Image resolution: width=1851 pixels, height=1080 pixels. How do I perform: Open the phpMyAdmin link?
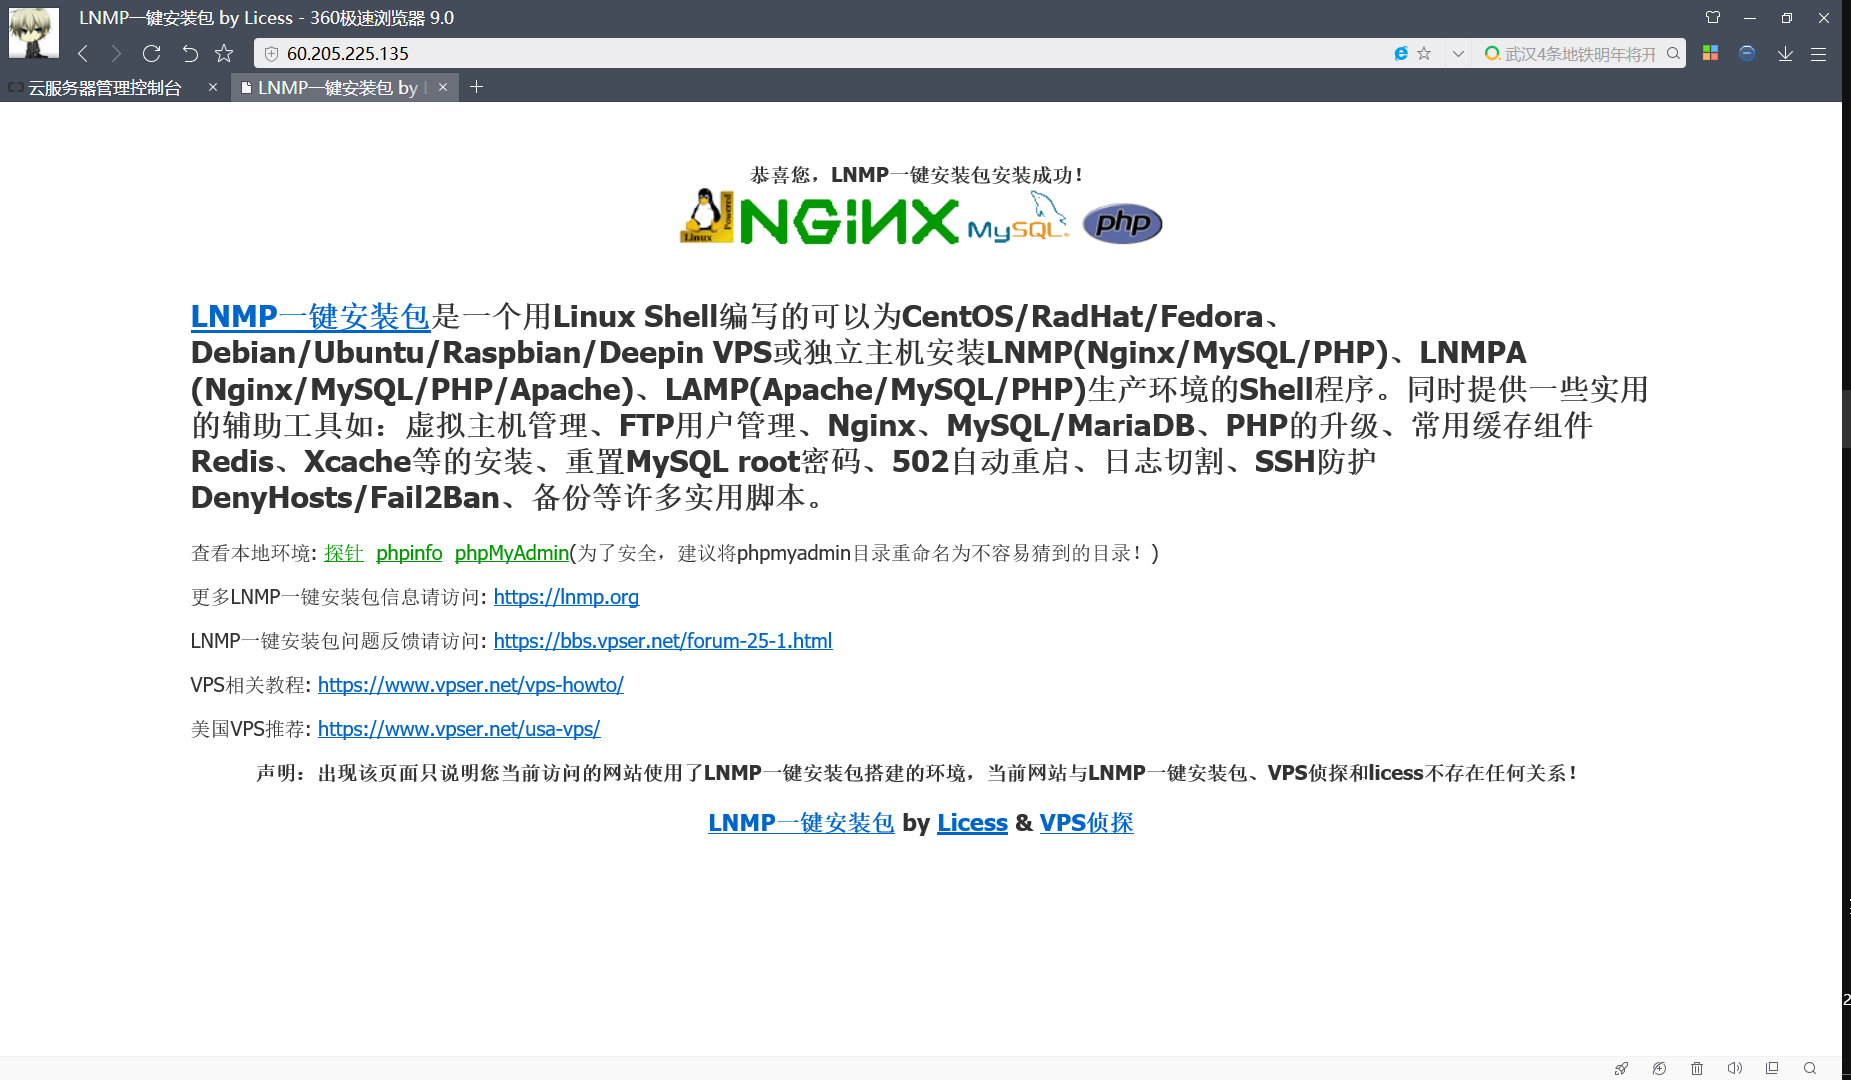pos(512,553)
